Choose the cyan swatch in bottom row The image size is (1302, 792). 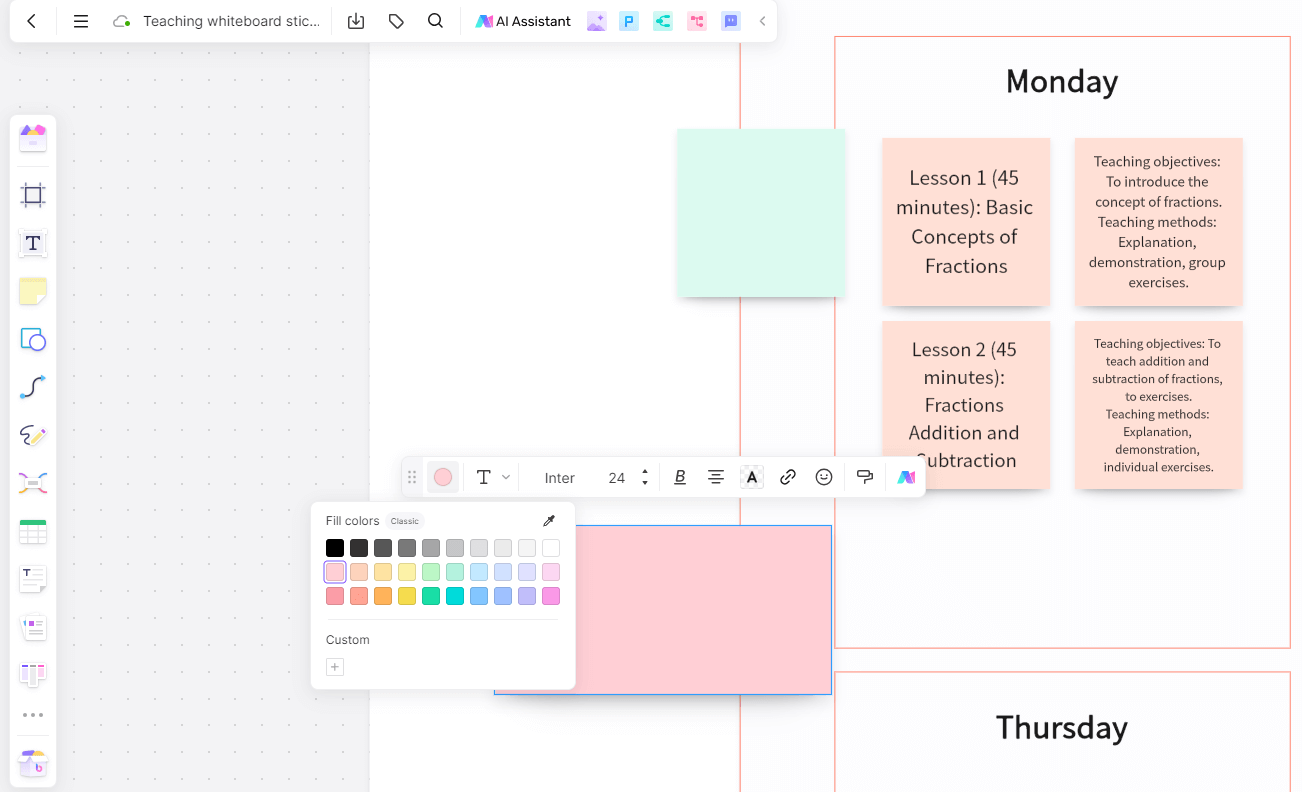pyautogui.click(x=455, y=596)
